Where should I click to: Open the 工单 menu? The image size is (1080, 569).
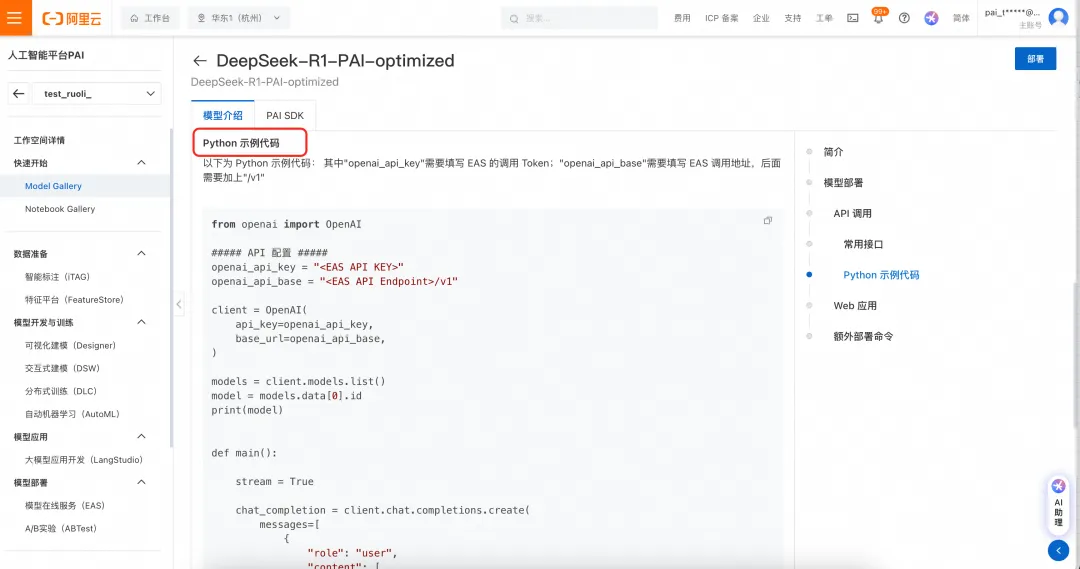824,19
